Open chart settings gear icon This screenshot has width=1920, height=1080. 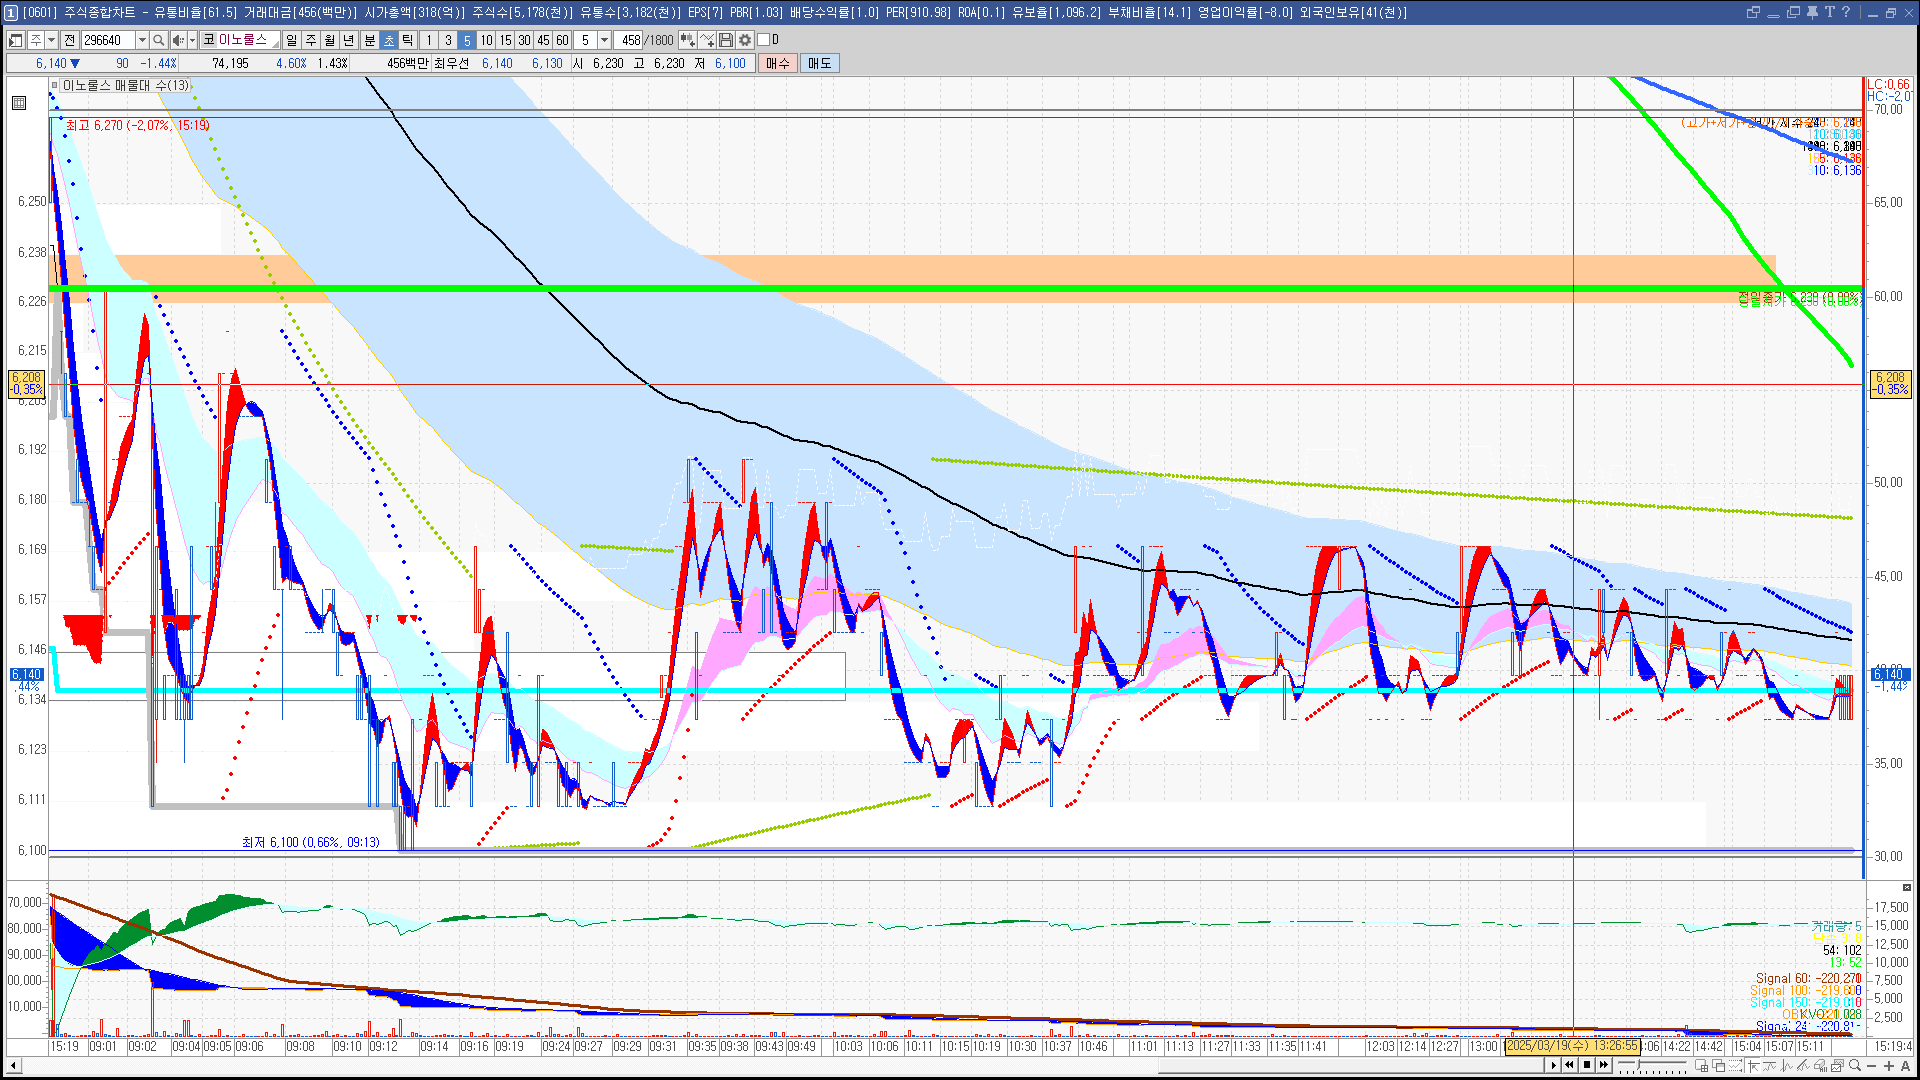pyautogui.click(x=744, y=40)
